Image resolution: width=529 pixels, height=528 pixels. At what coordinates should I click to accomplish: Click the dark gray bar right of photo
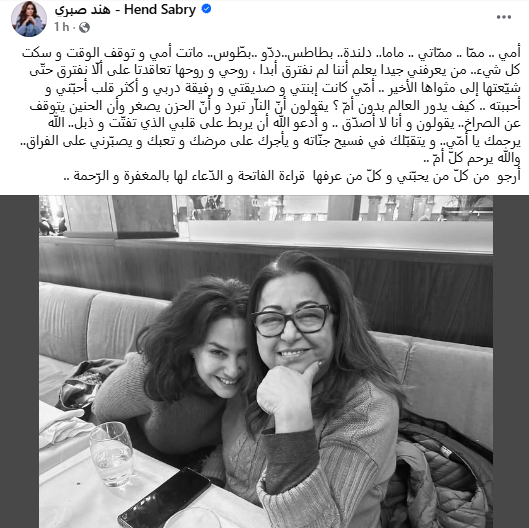(511, 361)
